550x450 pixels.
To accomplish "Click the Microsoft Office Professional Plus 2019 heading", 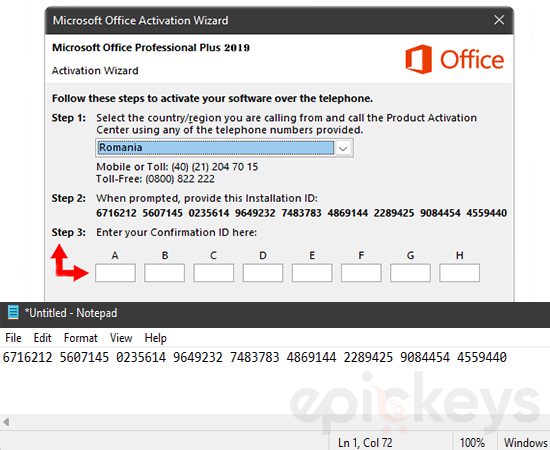I will pos(151,48).
